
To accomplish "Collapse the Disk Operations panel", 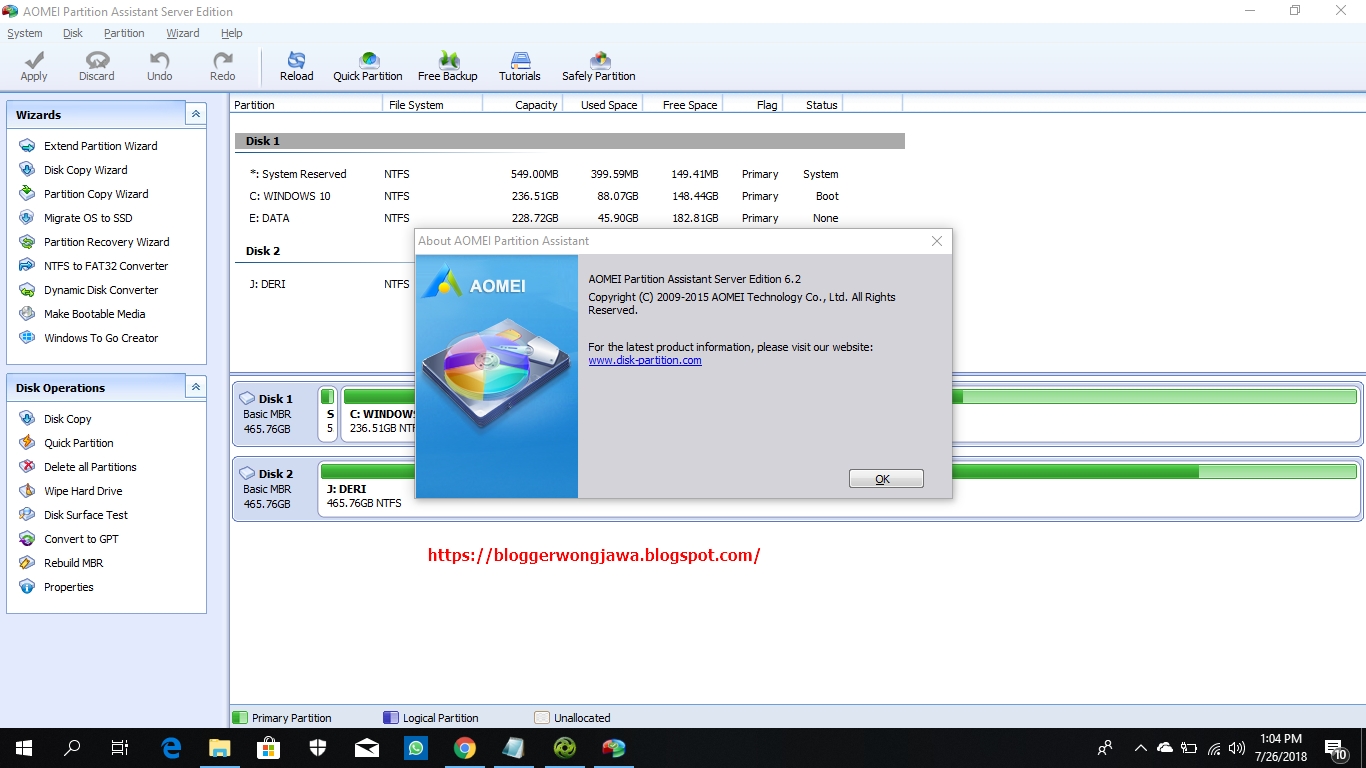I will 196,387.
